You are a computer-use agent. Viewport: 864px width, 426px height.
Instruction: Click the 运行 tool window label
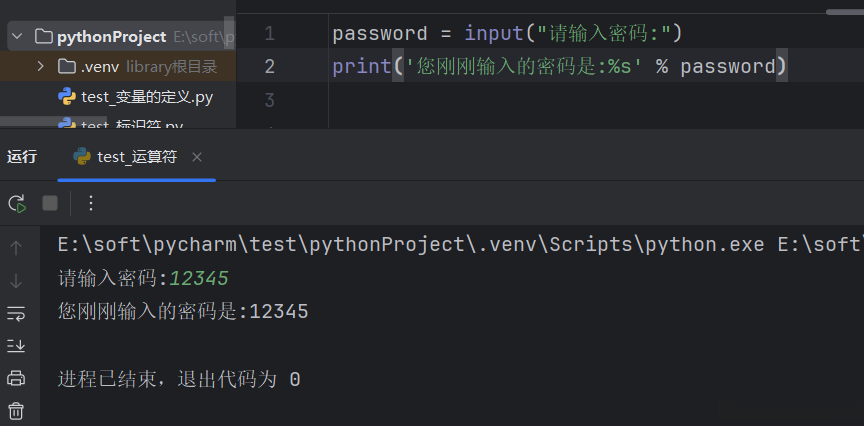22,157
